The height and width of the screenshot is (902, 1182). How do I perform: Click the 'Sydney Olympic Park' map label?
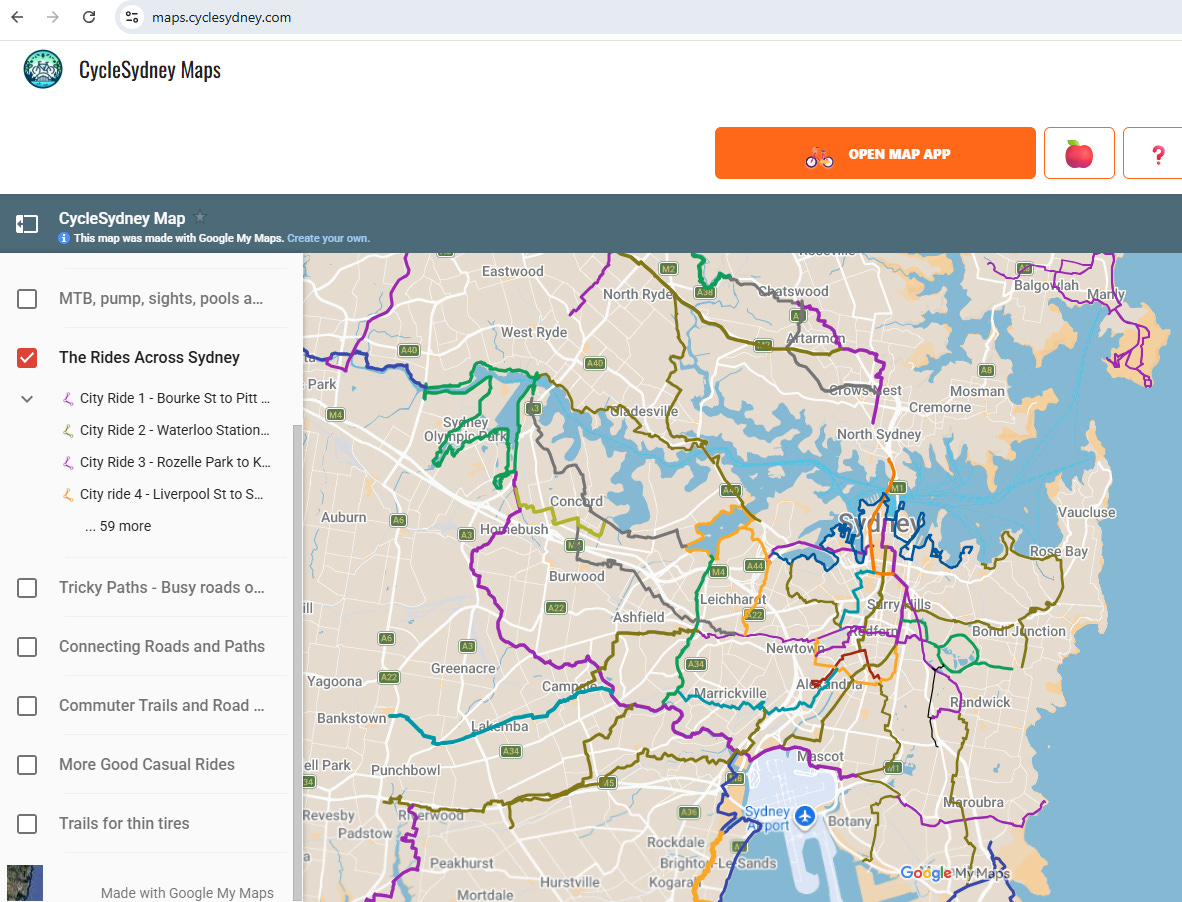click(466, 429)
